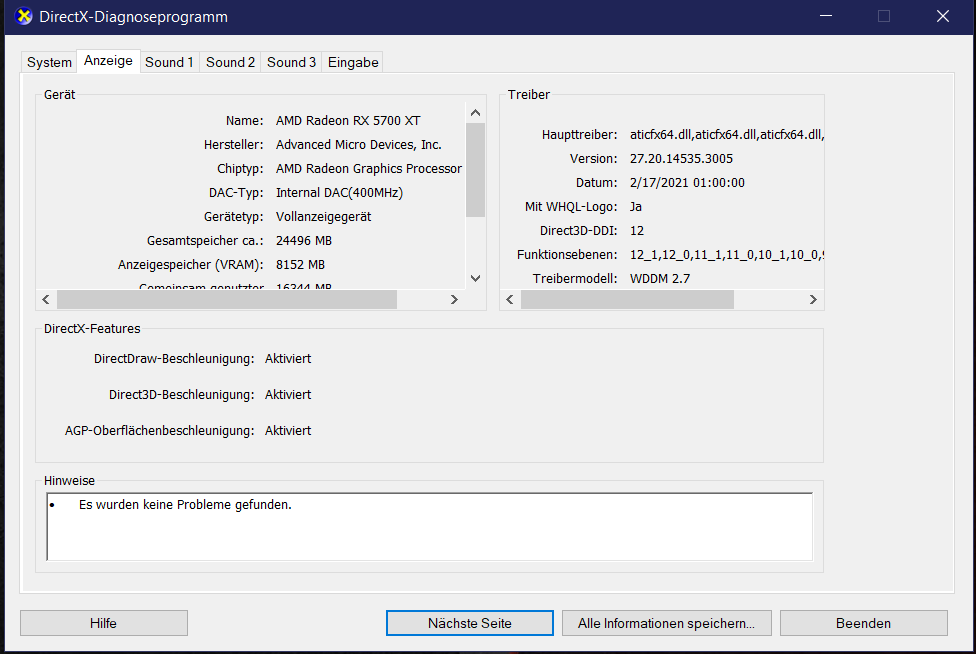
Task: Click the value Internal DAC(400MHz)
Action: click(339, 193)
